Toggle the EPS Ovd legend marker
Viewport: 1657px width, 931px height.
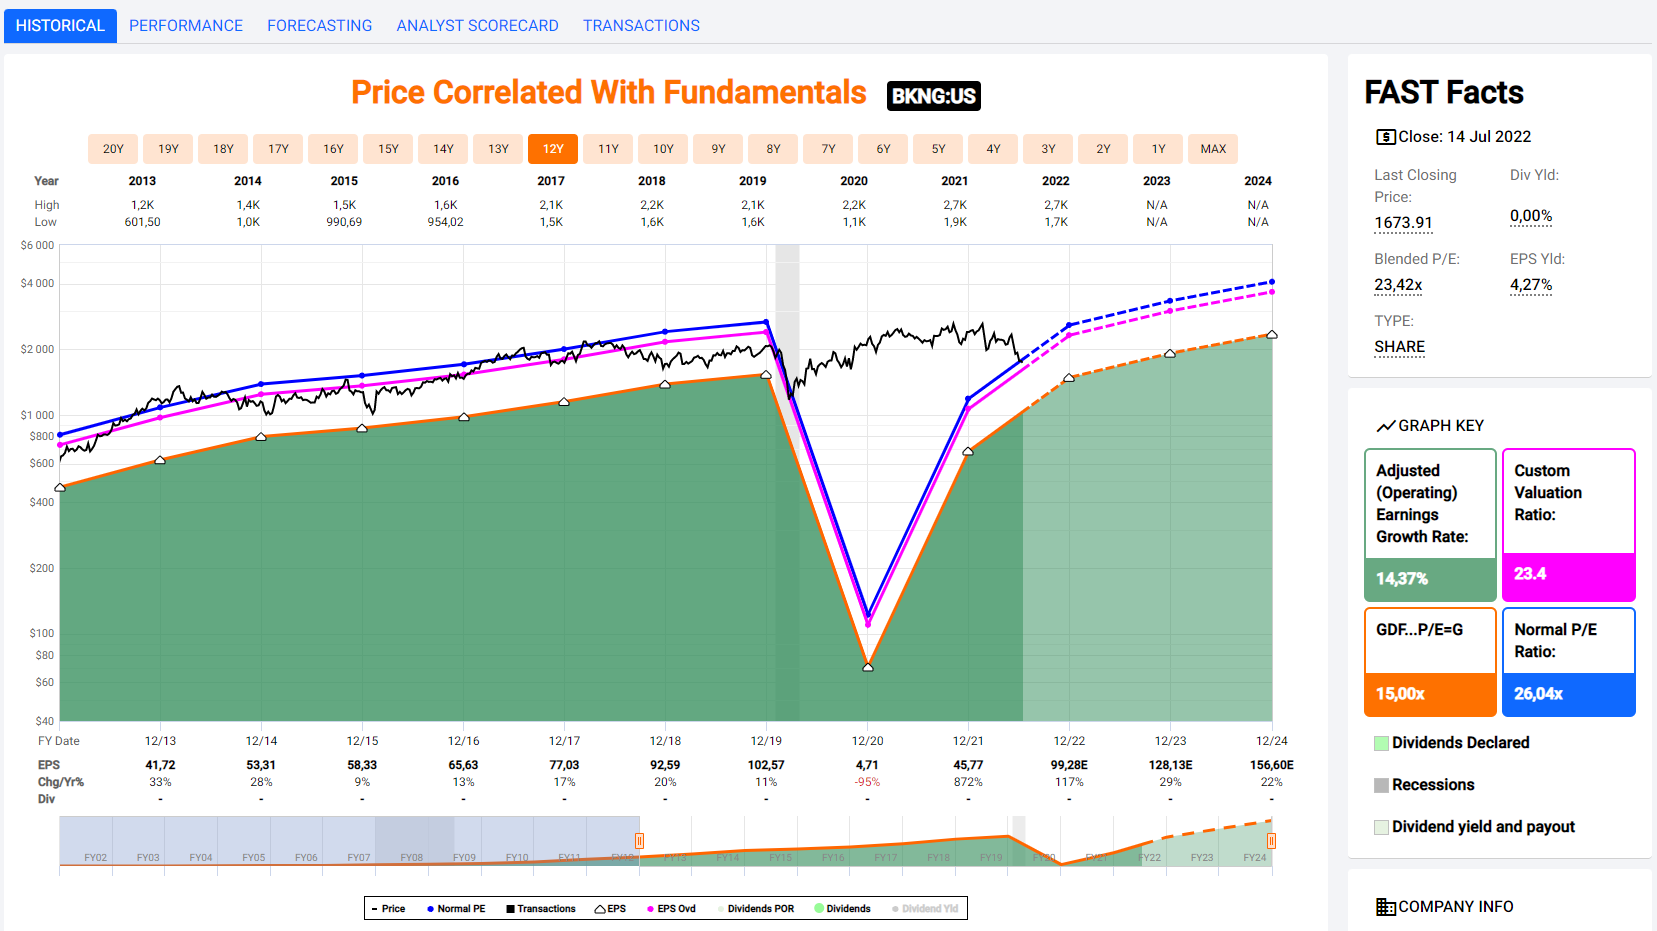pyautogui.click(x=651, y=909)
